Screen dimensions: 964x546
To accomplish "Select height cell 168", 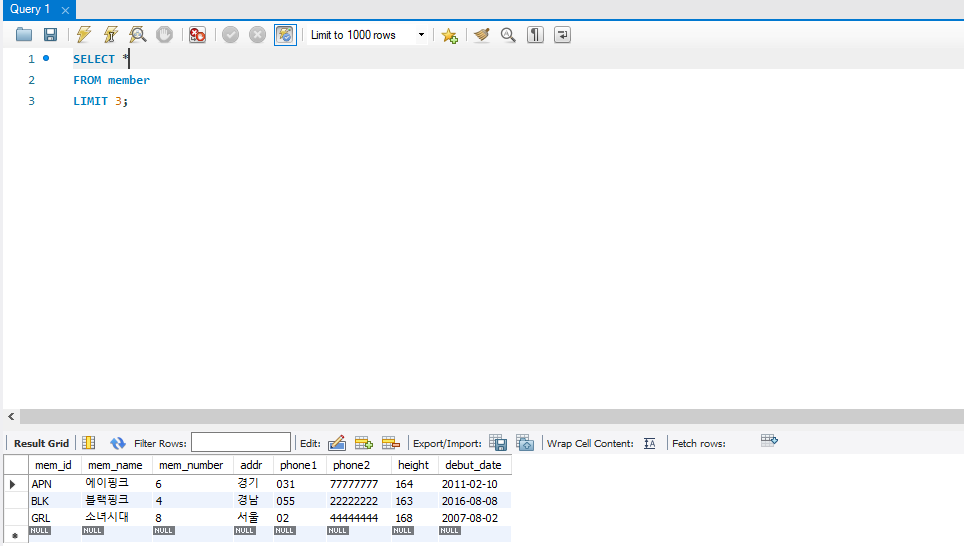I will (414, 518).
